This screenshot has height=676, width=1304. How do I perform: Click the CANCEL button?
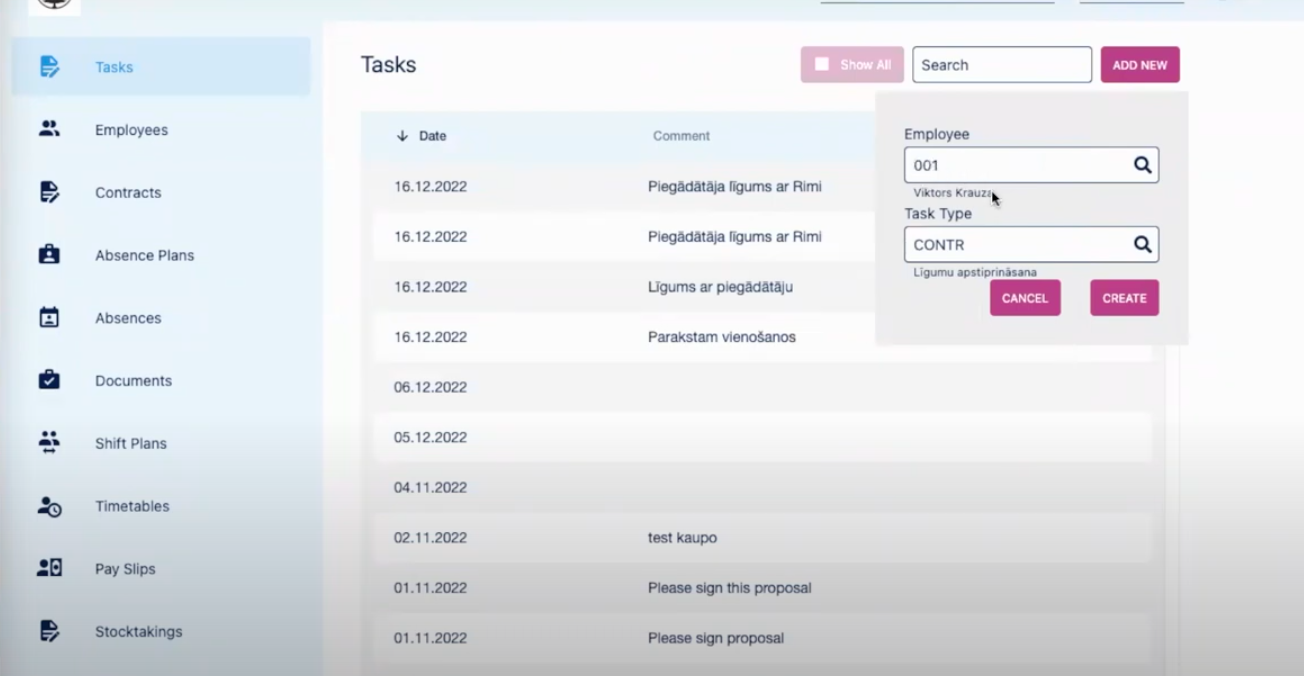pos(1024,298)
